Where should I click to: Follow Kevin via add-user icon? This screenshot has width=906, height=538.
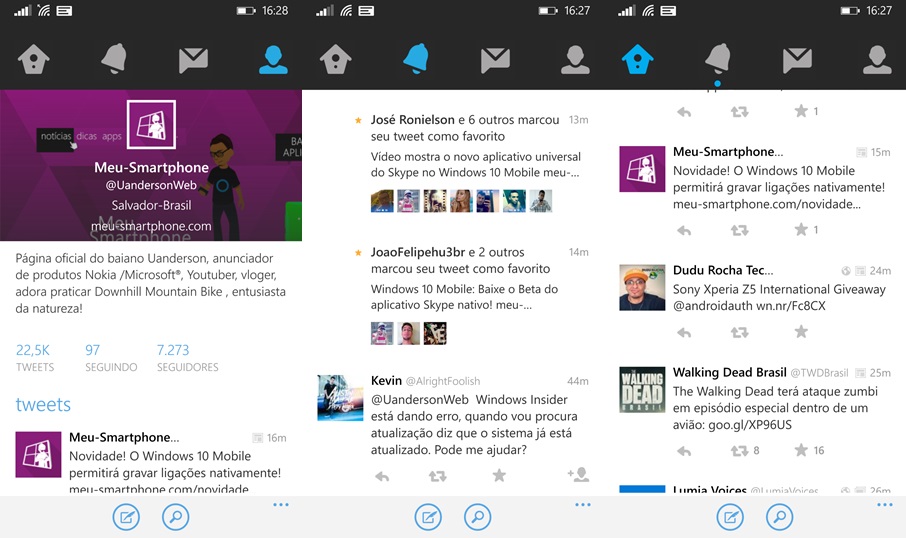[578, 474]
